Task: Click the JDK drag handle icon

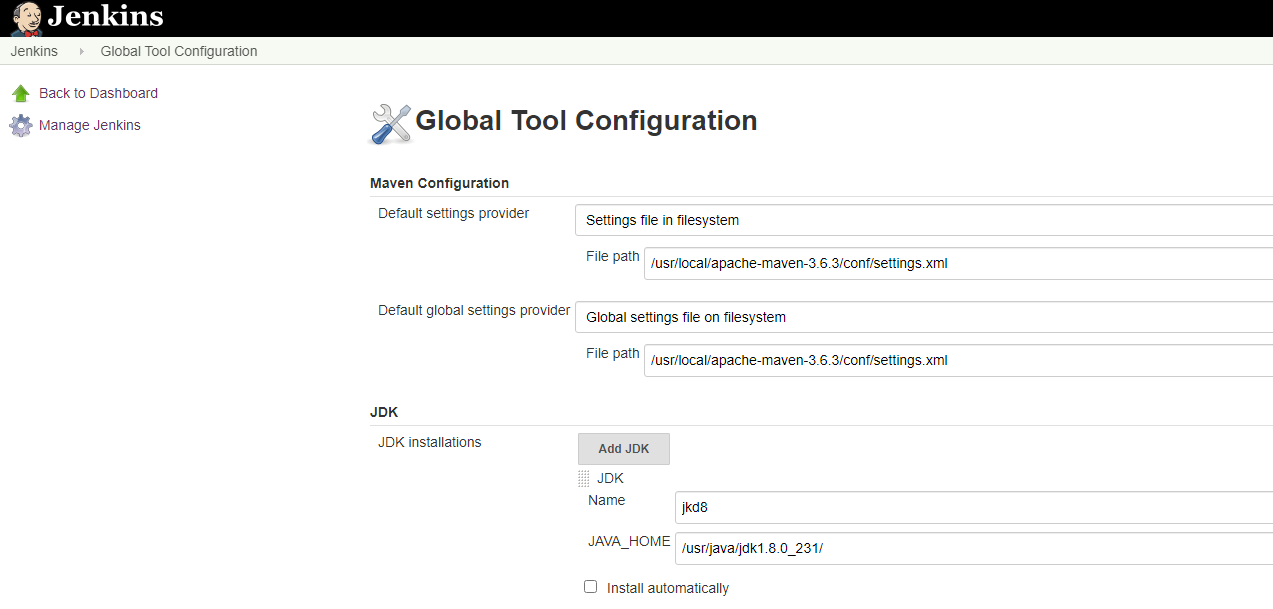Action: tap(584, 479)
